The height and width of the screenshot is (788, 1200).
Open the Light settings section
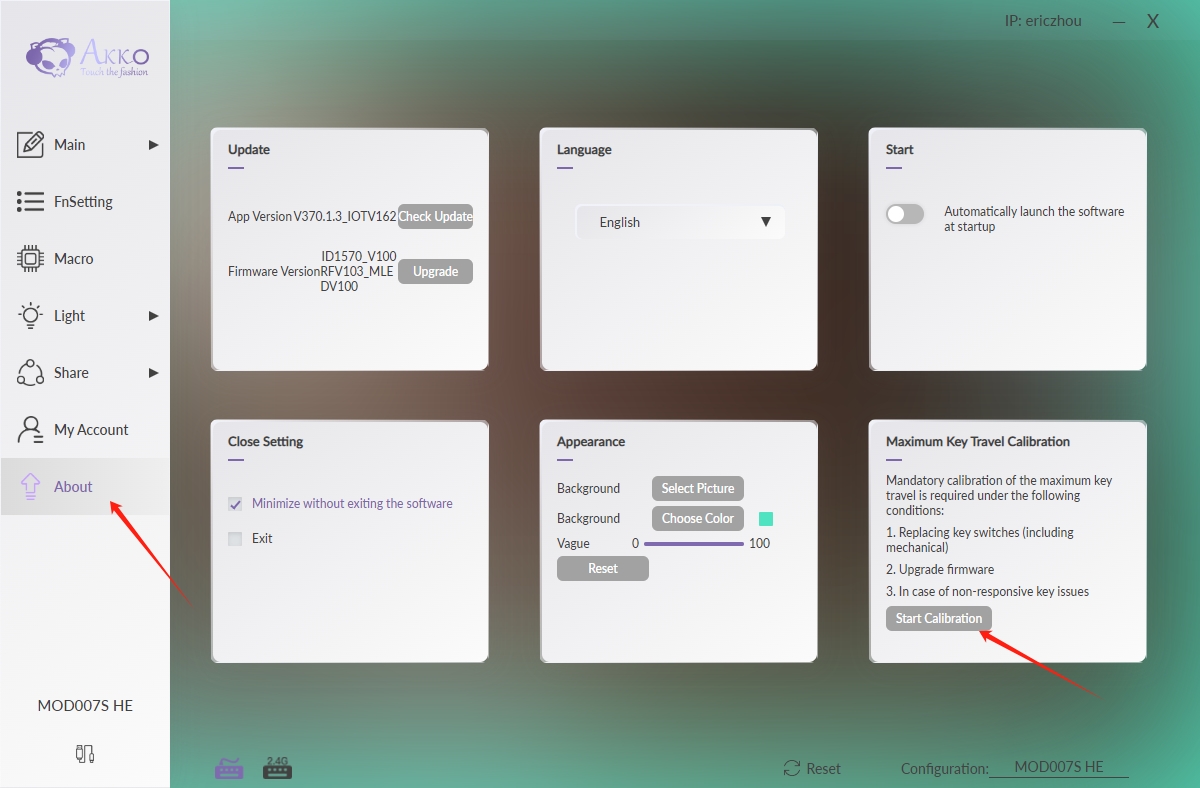pos(69,315)
